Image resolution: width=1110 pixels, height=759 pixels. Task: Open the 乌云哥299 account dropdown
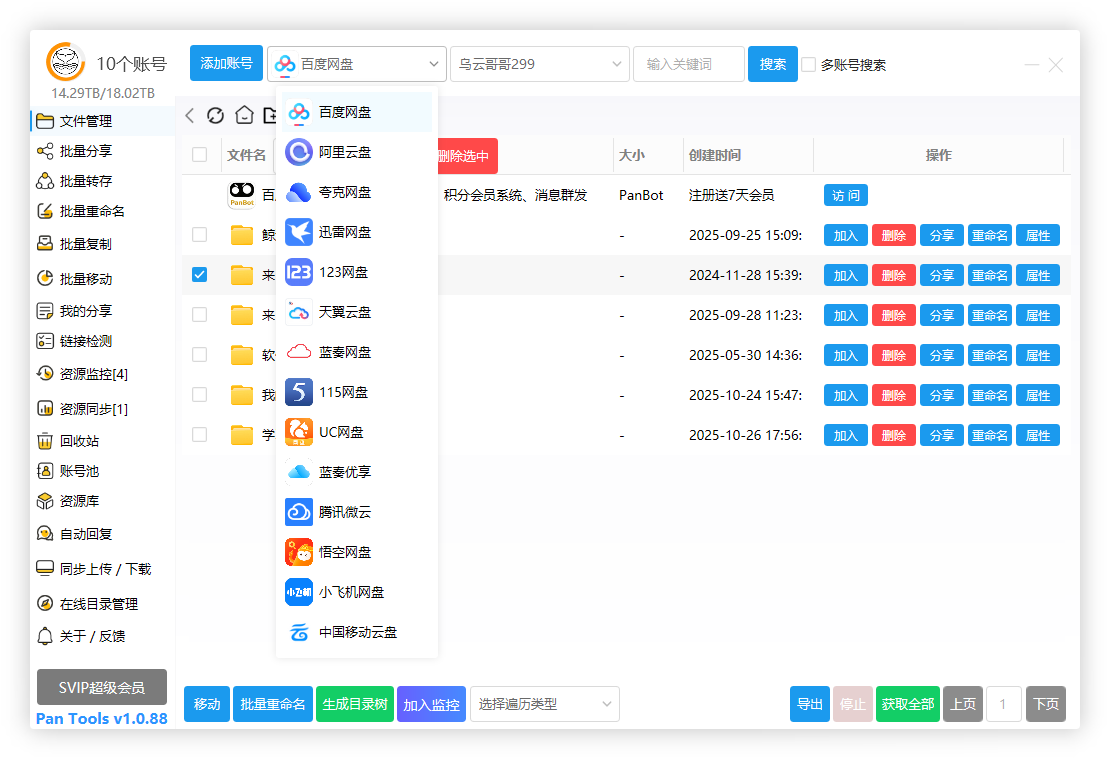(x=539, y=63)
